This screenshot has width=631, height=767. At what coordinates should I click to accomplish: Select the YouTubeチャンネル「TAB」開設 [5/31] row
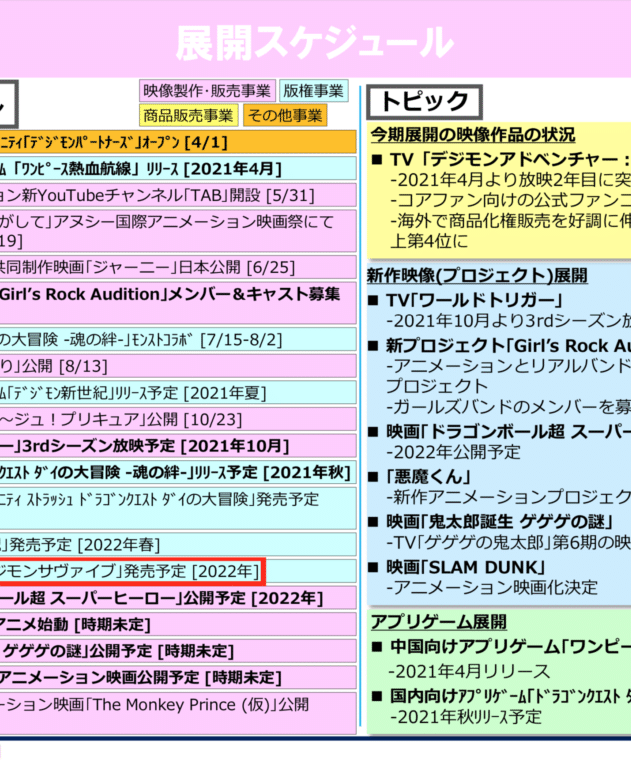coord(178,196)
